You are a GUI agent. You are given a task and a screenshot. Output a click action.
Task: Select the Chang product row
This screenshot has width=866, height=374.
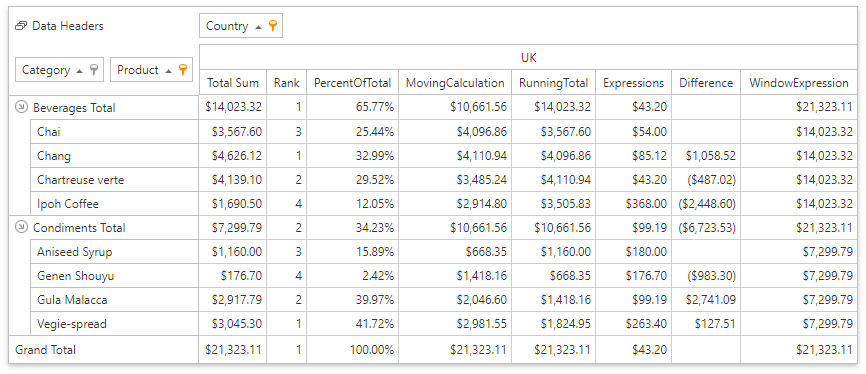pyautogui.click(x=114, y=156)
